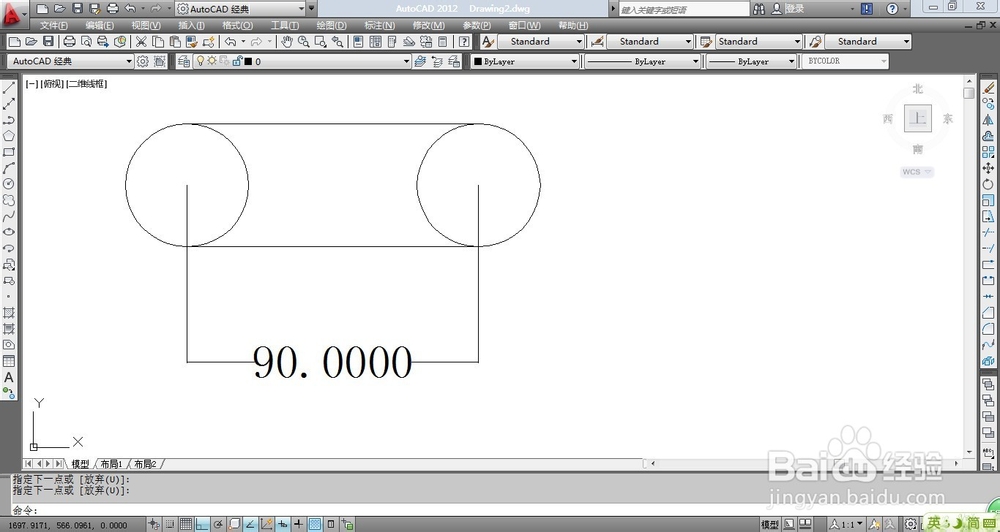Click the Cut scissors icon
Screen dimensions: 1000x532
pos(141,41)
